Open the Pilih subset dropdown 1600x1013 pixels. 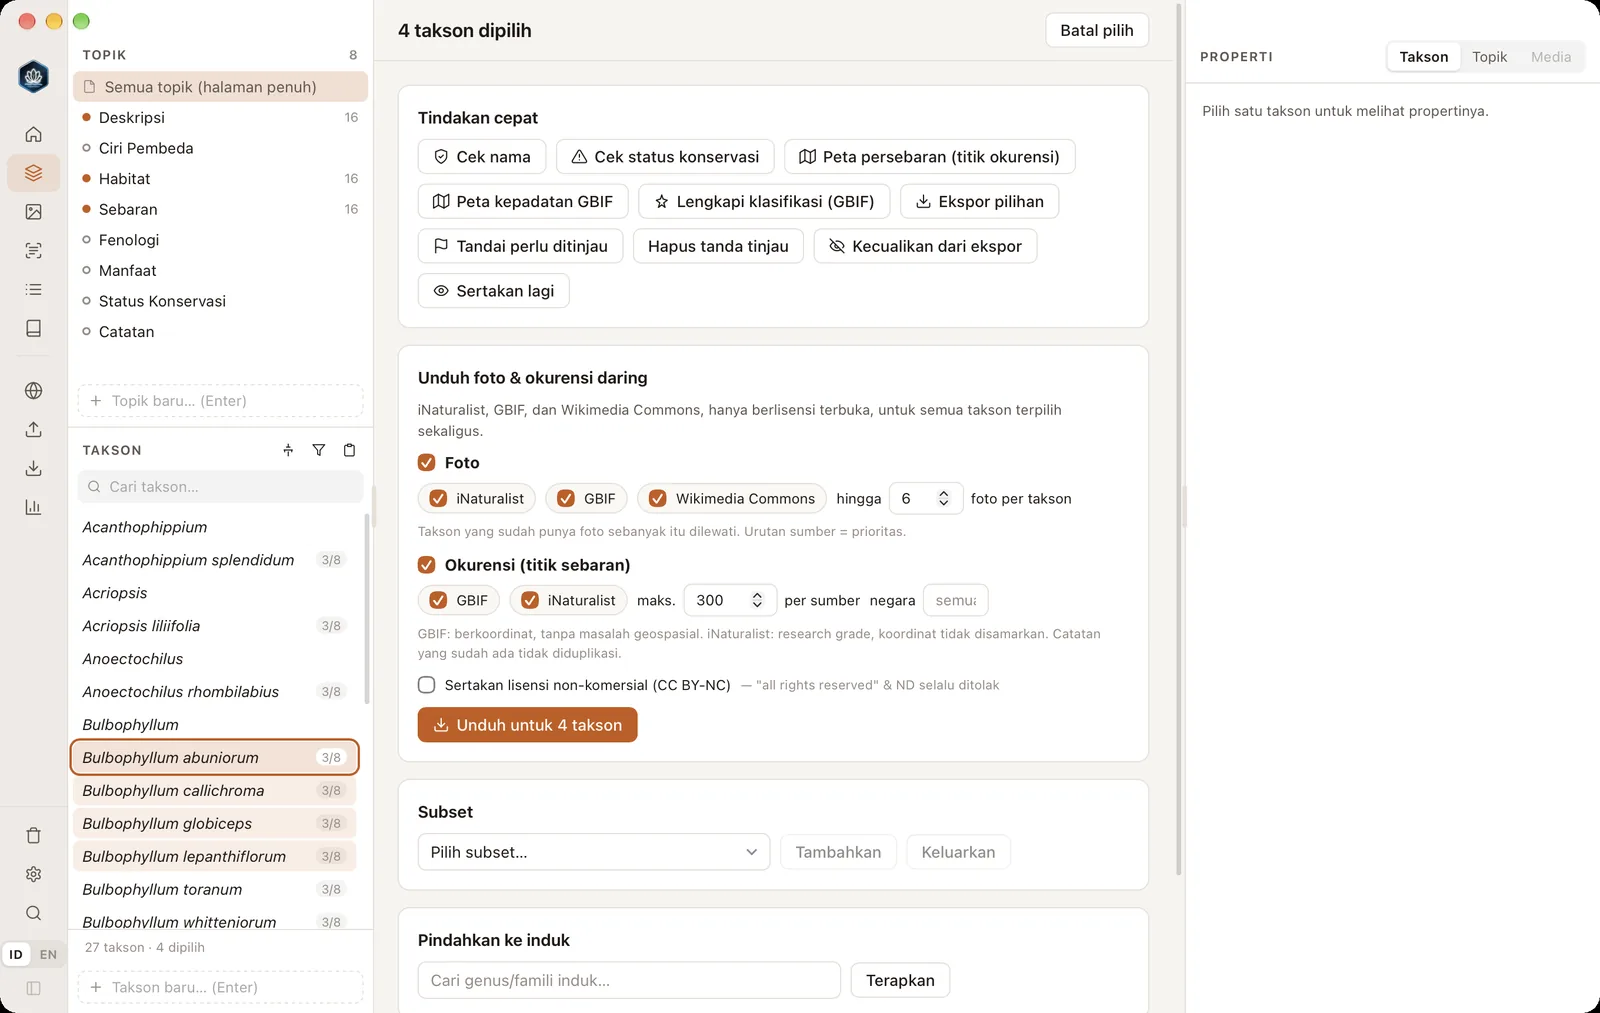pos(594,852)
